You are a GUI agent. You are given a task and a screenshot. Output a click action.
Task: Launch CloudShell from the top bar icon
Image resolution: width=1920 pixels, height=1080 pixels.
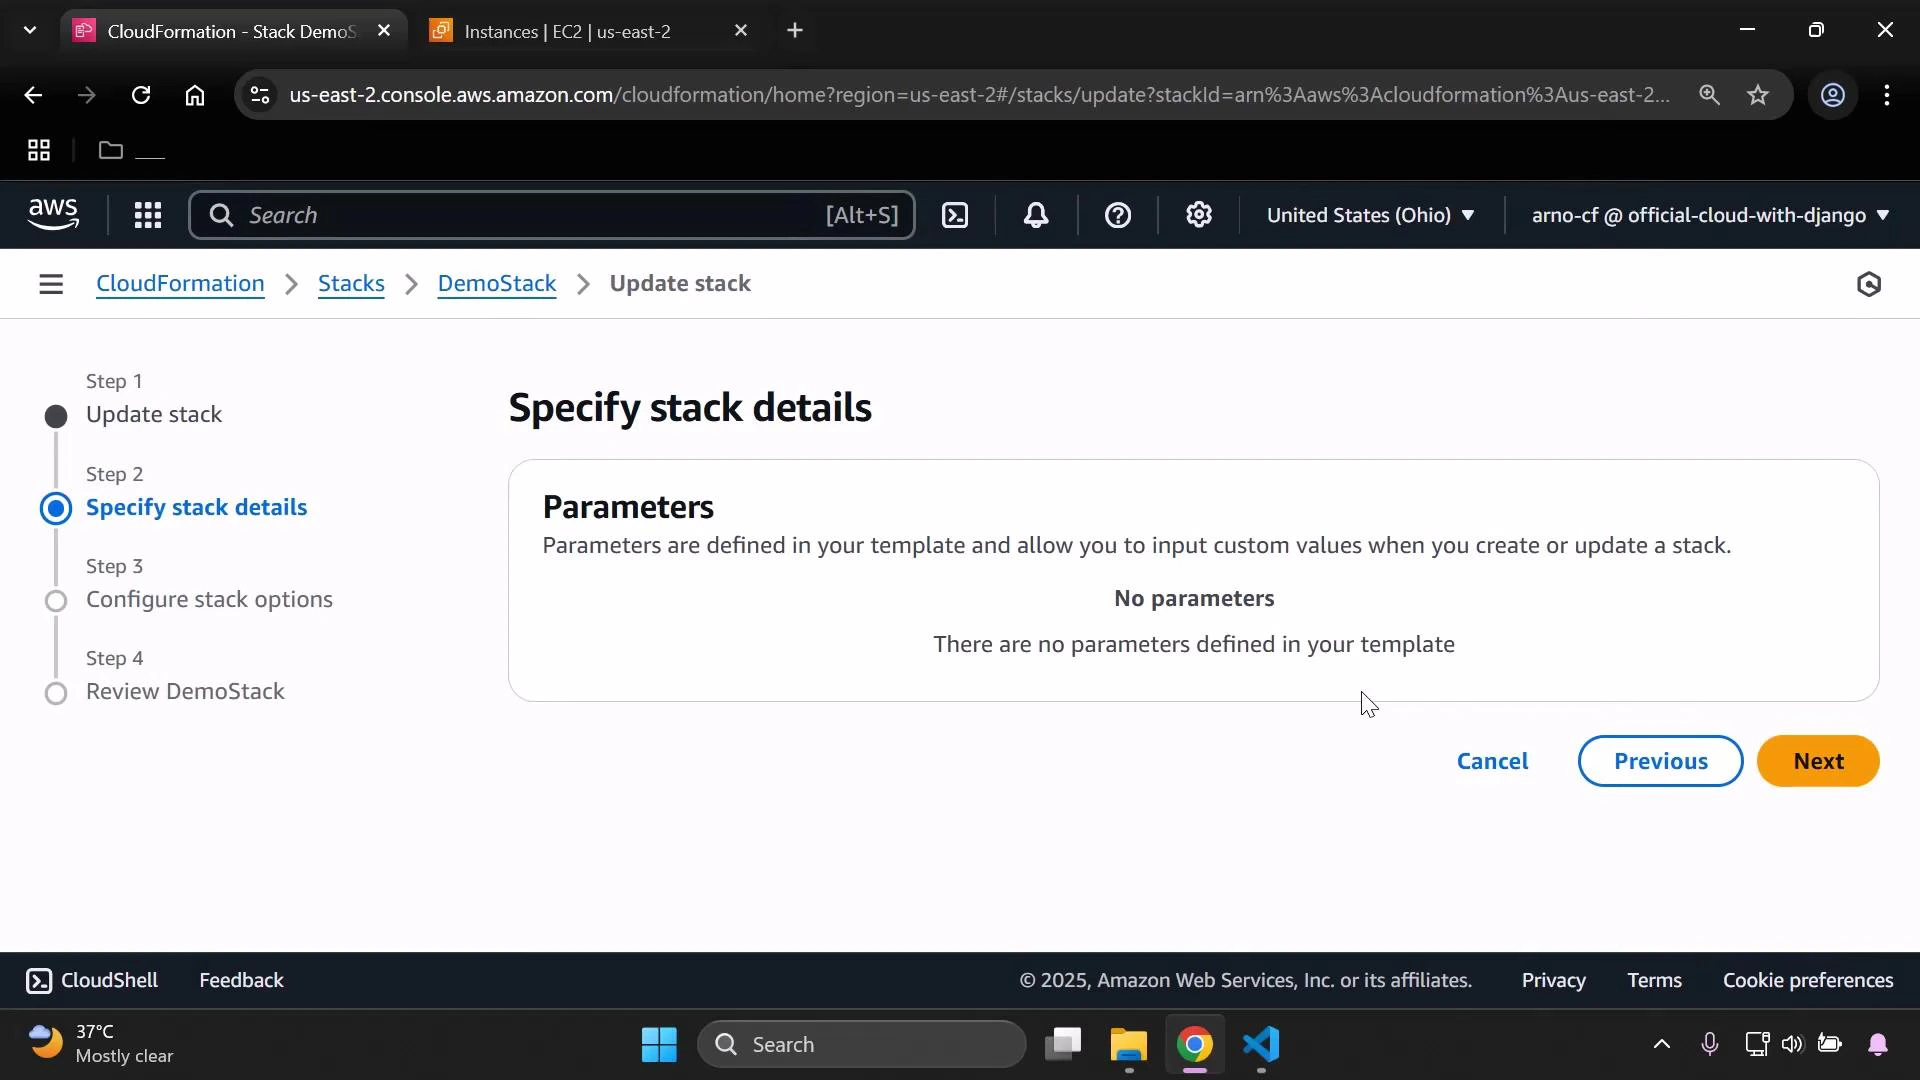click(955, 215)
